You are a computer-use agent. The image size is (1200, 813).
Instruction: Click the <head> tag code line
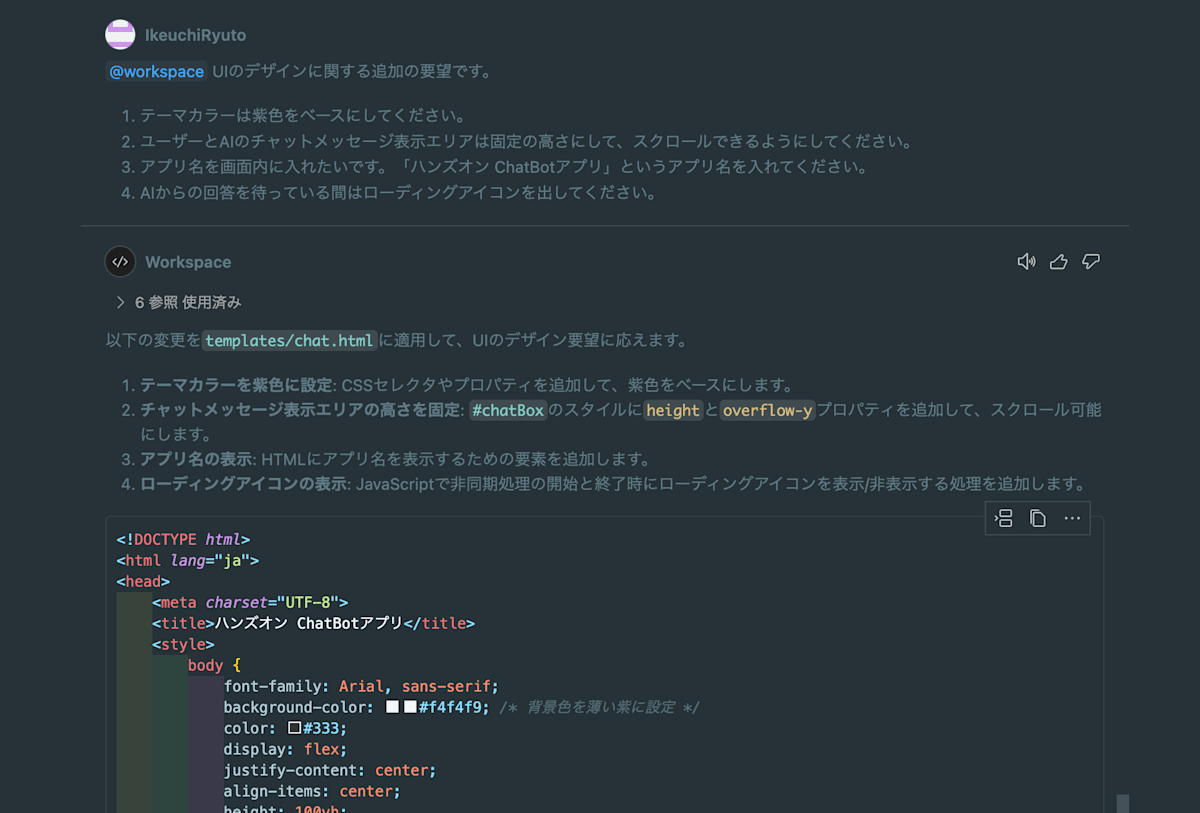tap(143, 581)
